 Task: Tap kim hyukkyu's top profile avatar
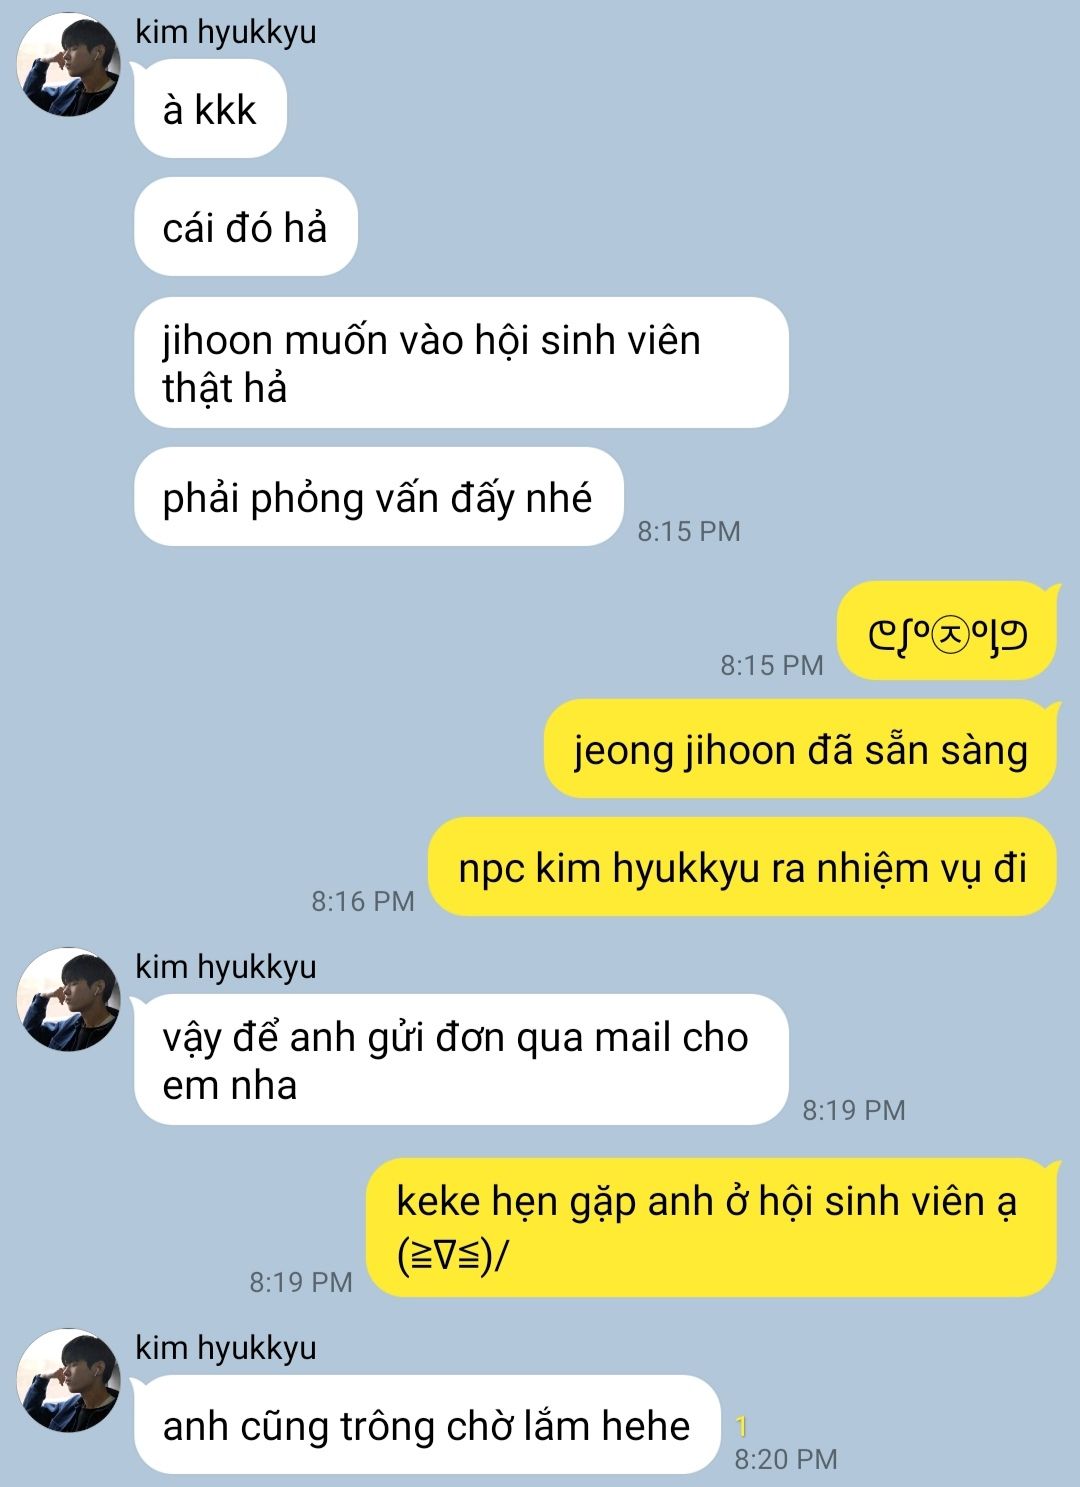pos(68,64)
